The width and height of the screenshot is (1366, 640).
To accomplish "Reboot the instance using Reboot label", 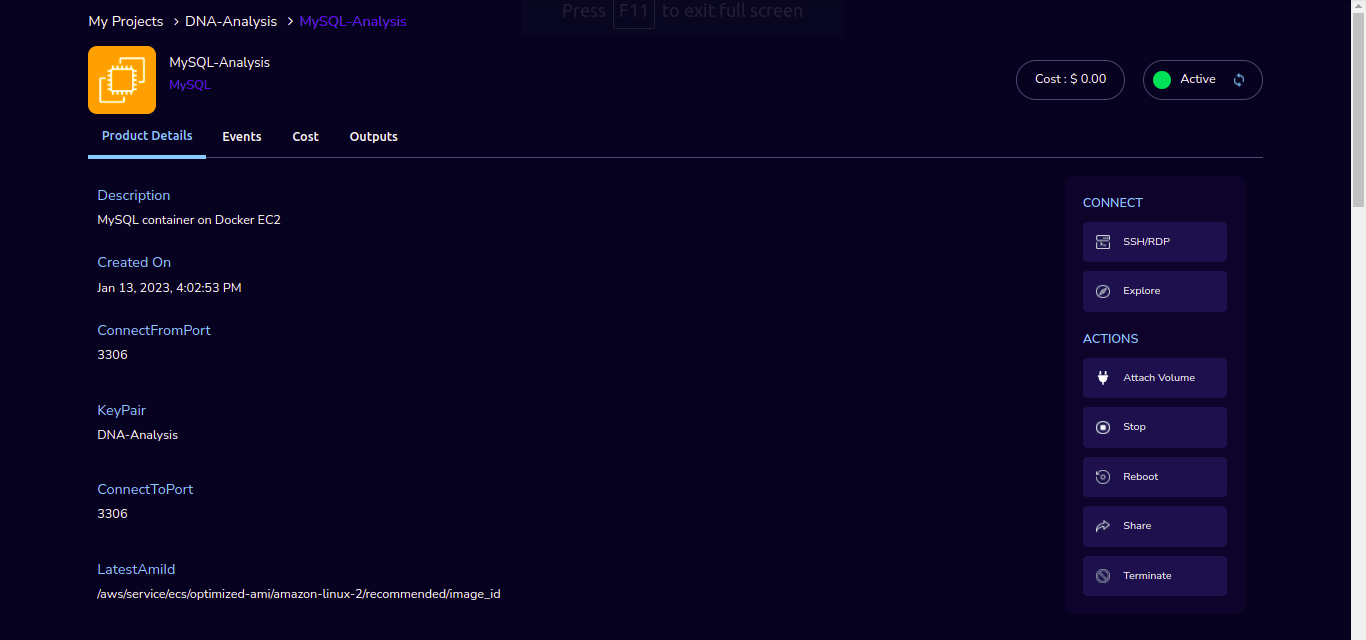I will point(1141,477).
